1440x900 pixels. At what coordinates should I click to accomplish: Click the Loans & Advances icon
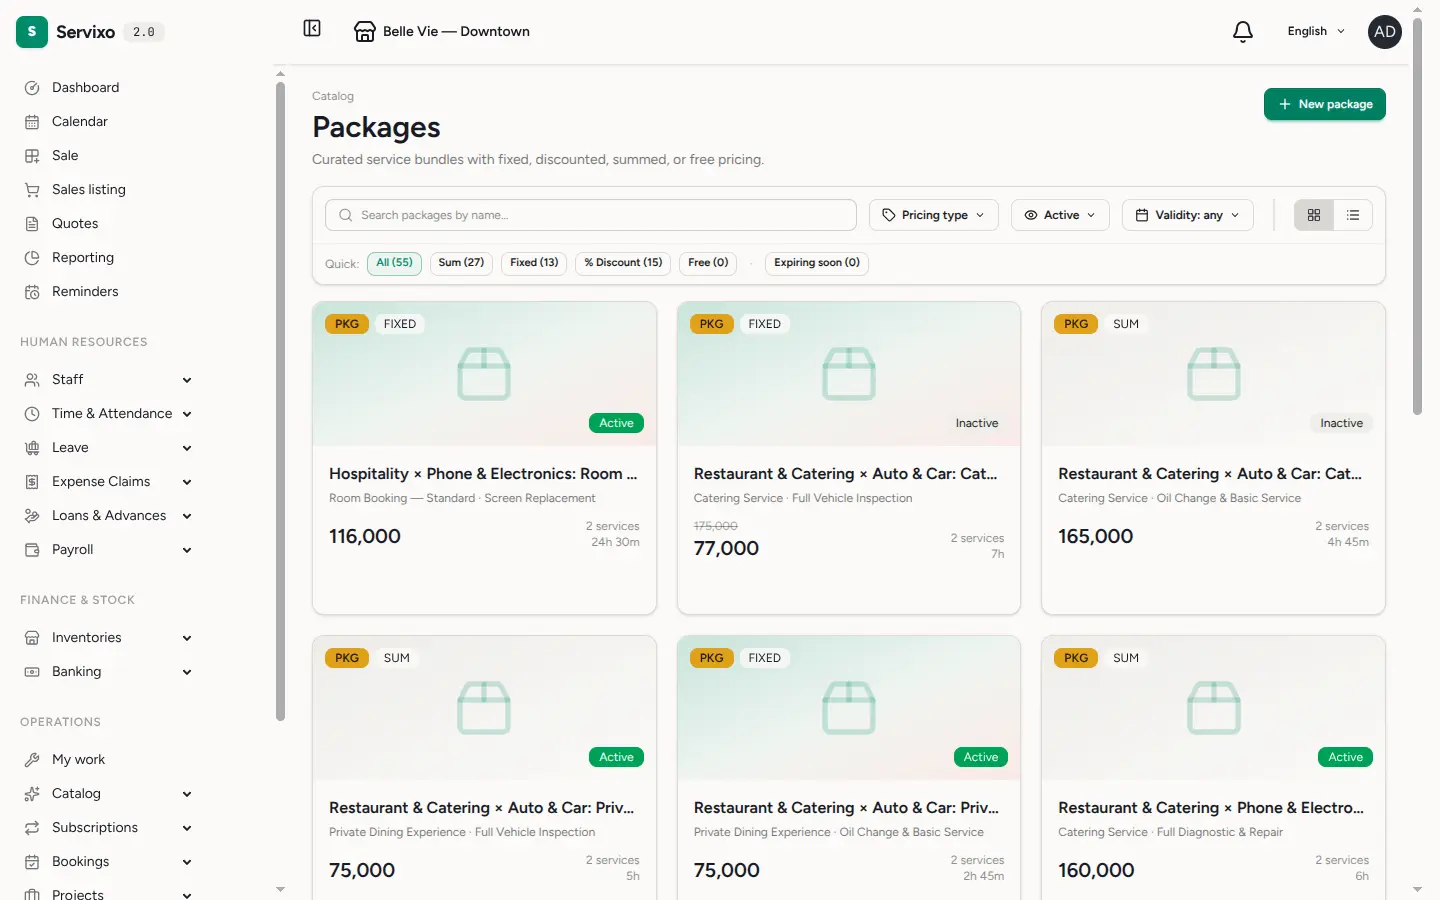coord(32,516)
